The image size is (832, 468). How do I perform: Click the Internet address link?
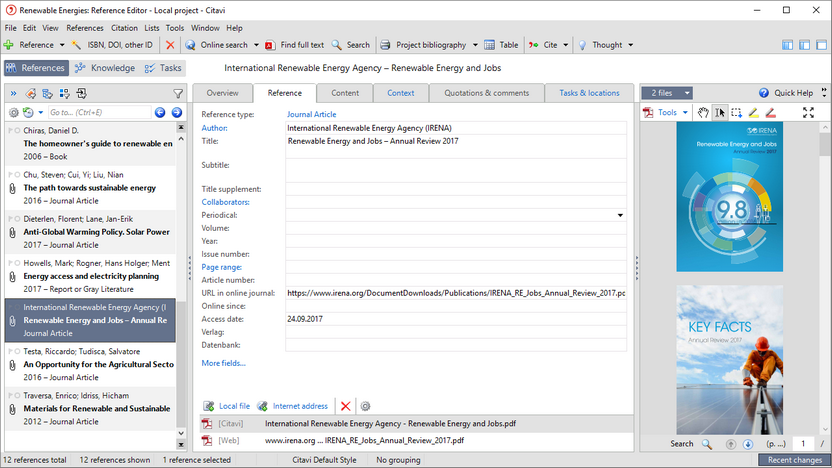tap(293, 406)
